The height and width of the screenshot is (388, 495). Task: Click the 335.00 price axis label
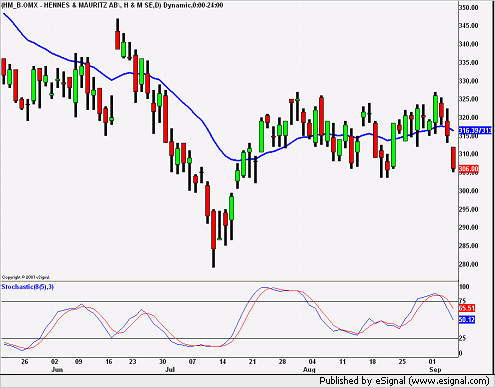468,63
